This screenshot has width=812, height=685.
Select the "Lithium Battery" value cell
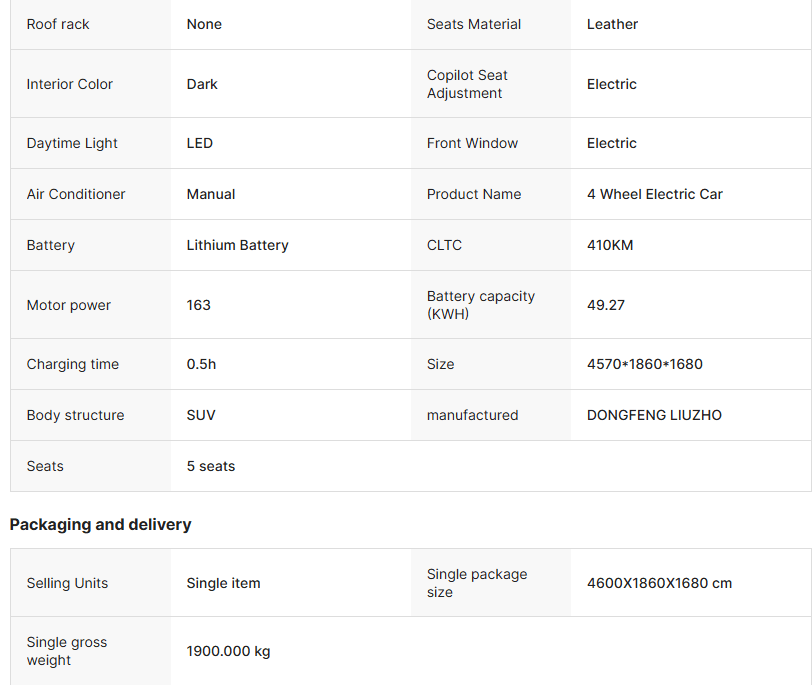[237, 245]
